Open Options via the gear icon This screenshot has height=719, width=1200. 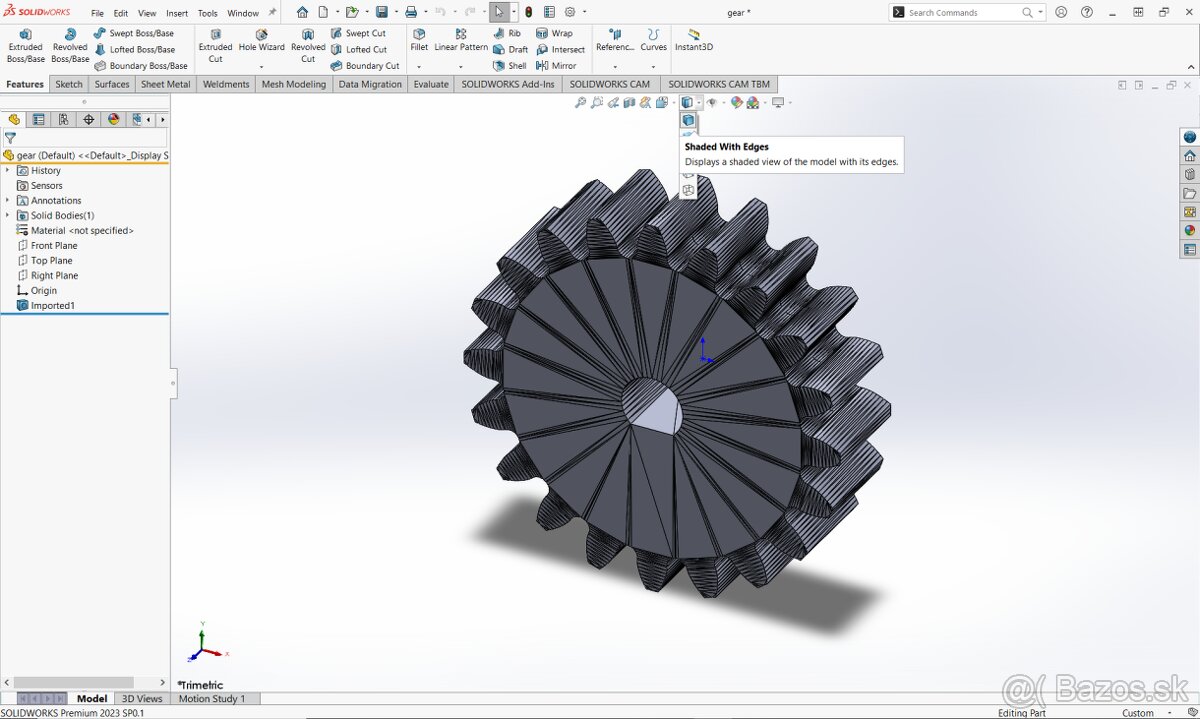click(570, 12)
